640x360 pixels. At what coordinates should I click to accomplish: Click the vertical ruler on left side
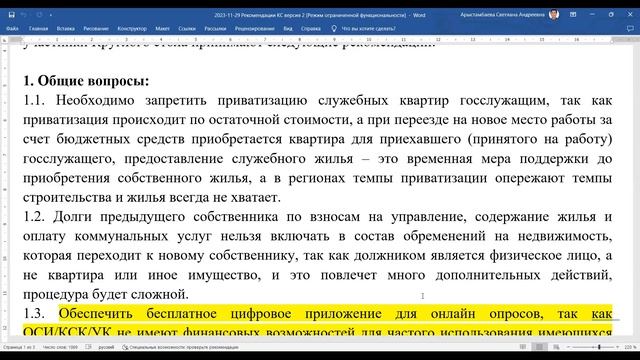4,190
